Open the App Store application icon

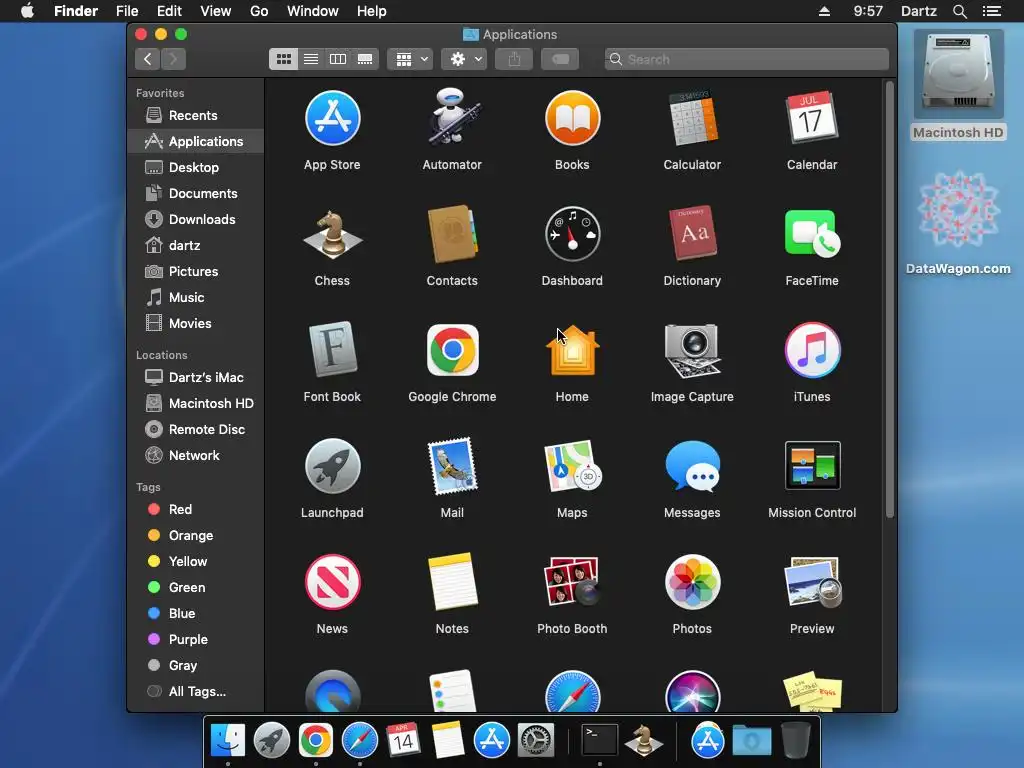[332, 119]
